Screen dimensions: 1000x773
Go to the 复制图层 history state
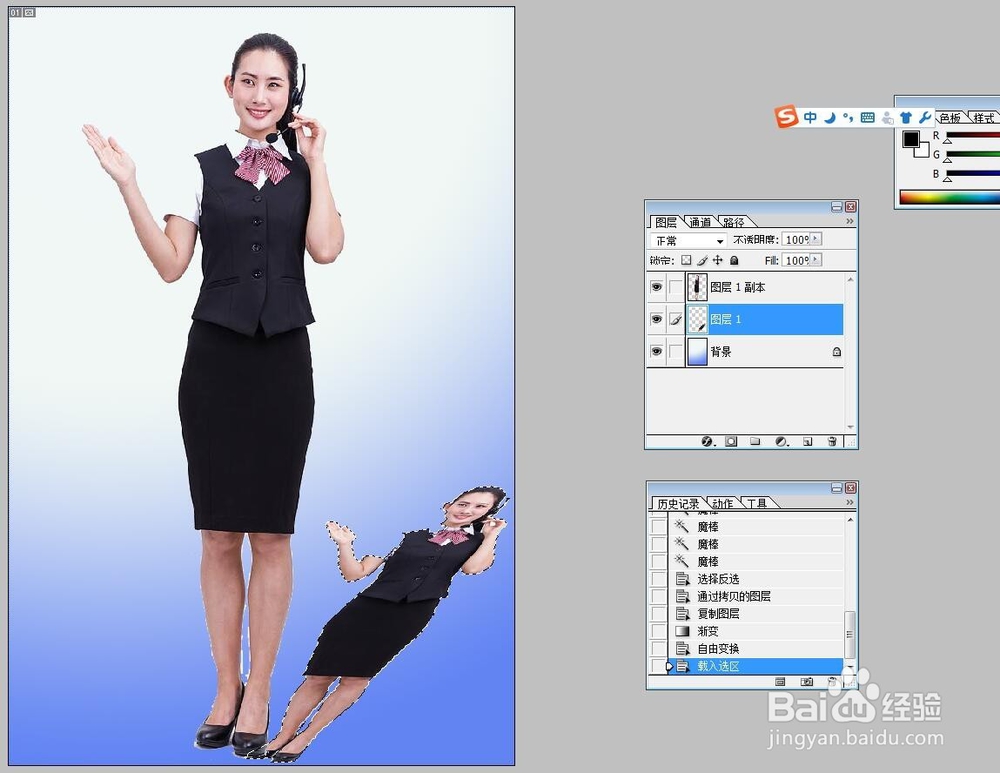(755, 614)
